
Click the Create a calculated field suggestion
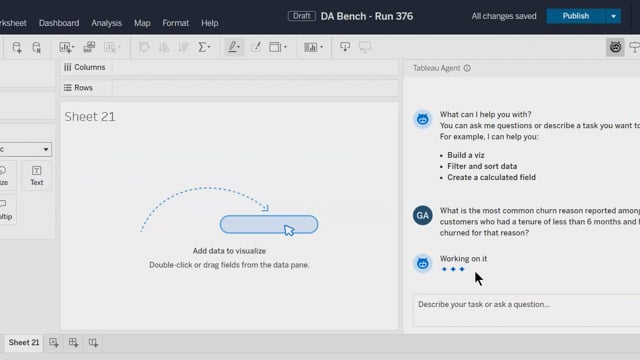(x=491, y=178)
